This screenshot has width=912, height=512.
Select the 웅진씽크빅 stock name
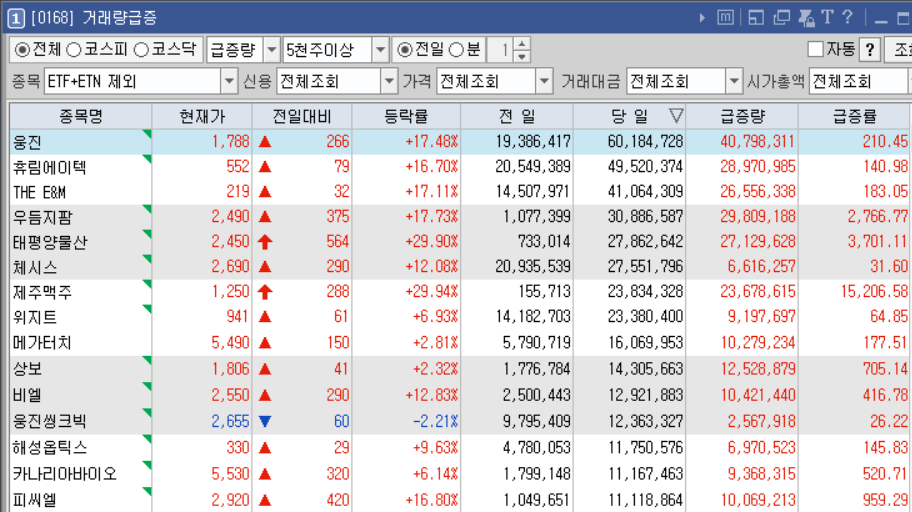click(x=49, y=421)
